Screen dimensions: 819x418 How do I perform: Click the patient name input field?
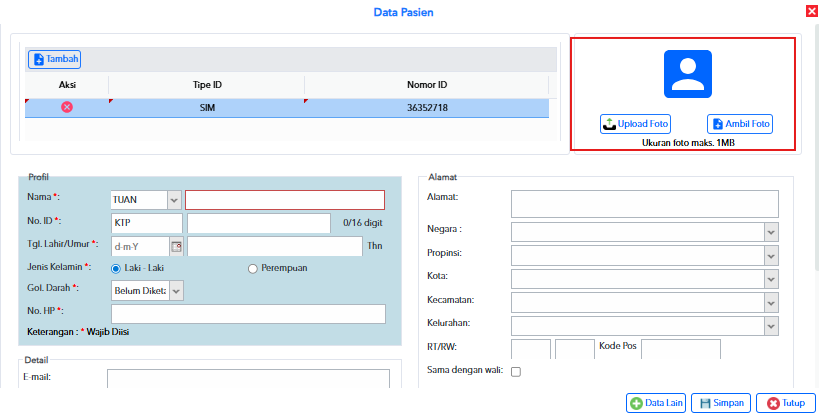(x=285, y=200)
